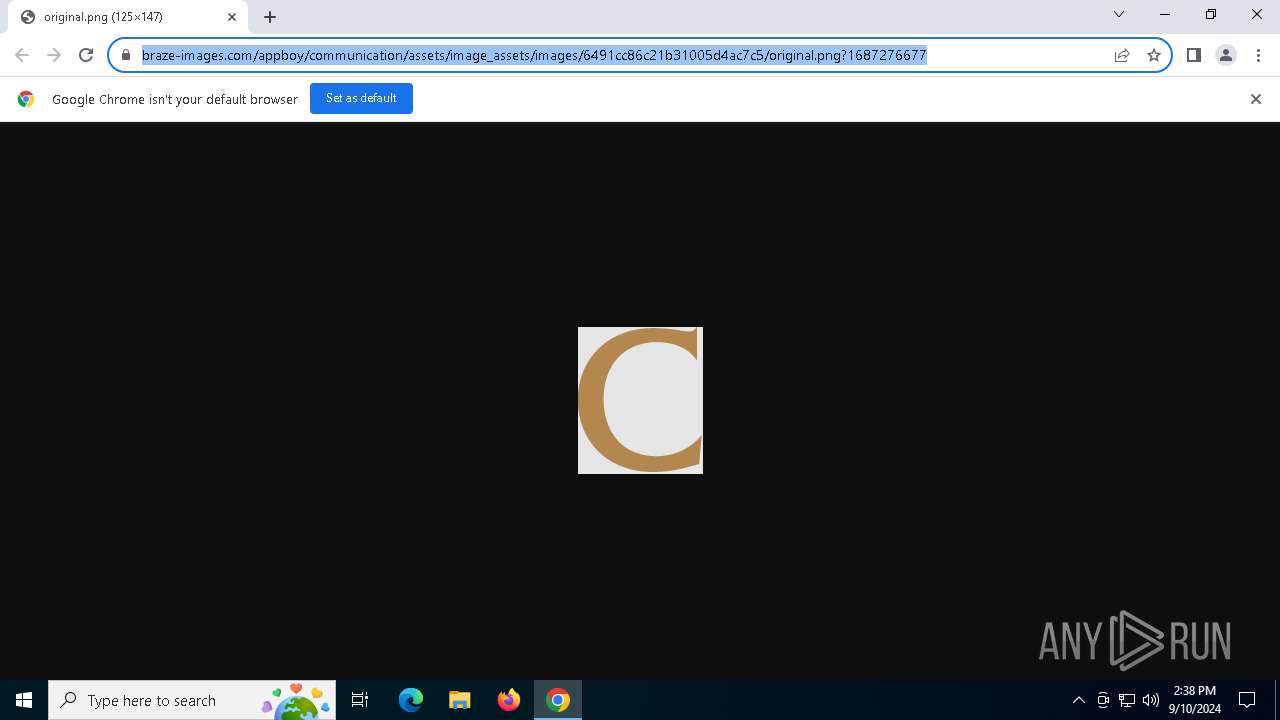Reload the current page
1280x720 pixels.
point(86,55)
